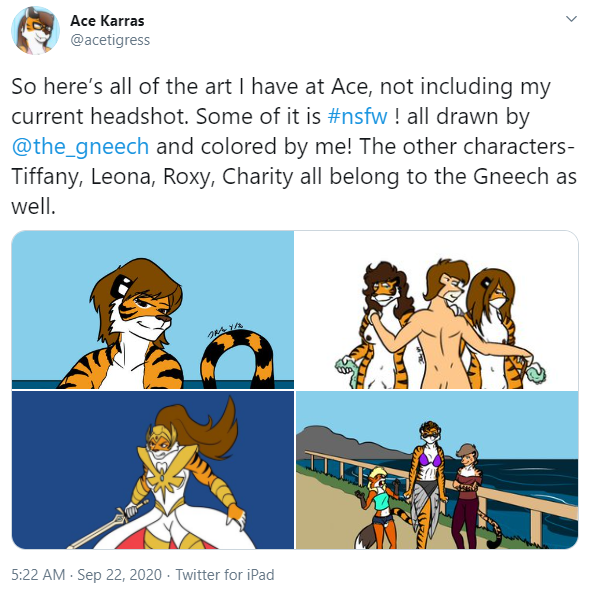Image resolution: width=591 pixels, height=591 pixels.
Task: Click the 5:22 AM timestamp
Action: coord(38,575)
